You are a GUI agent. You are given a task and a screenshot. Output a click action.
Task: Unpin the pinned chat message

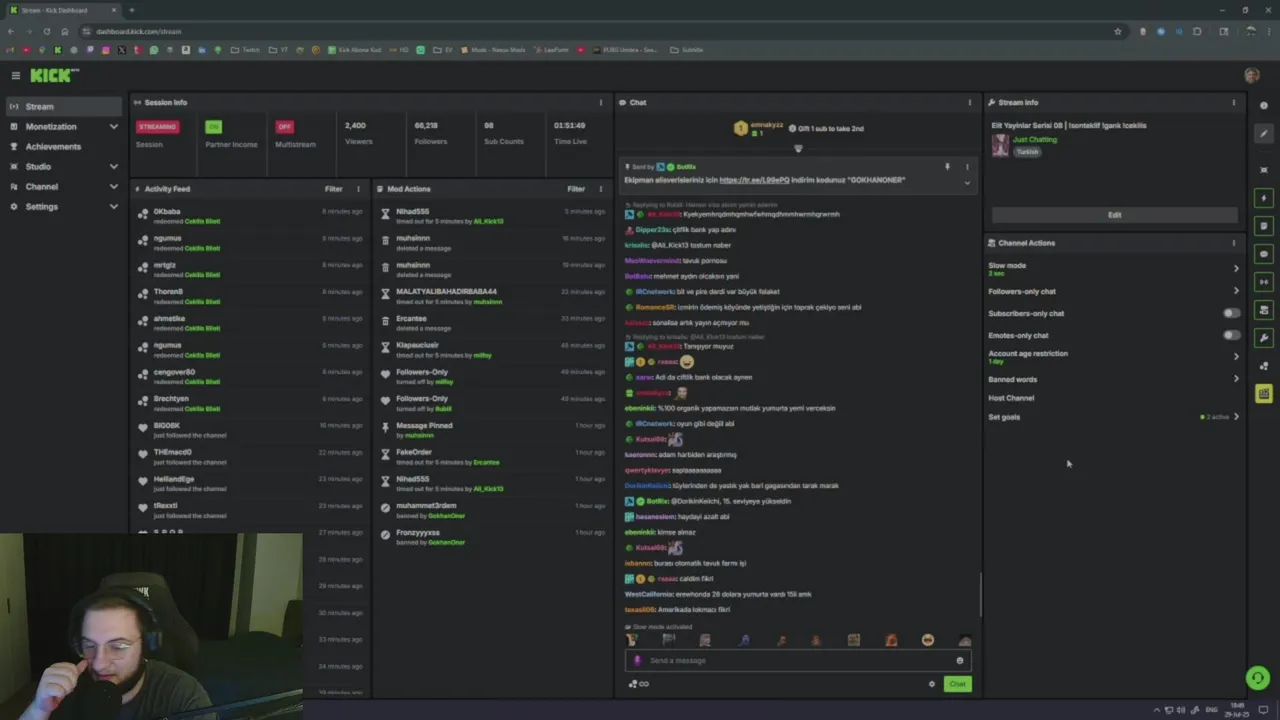click(947, 167)
